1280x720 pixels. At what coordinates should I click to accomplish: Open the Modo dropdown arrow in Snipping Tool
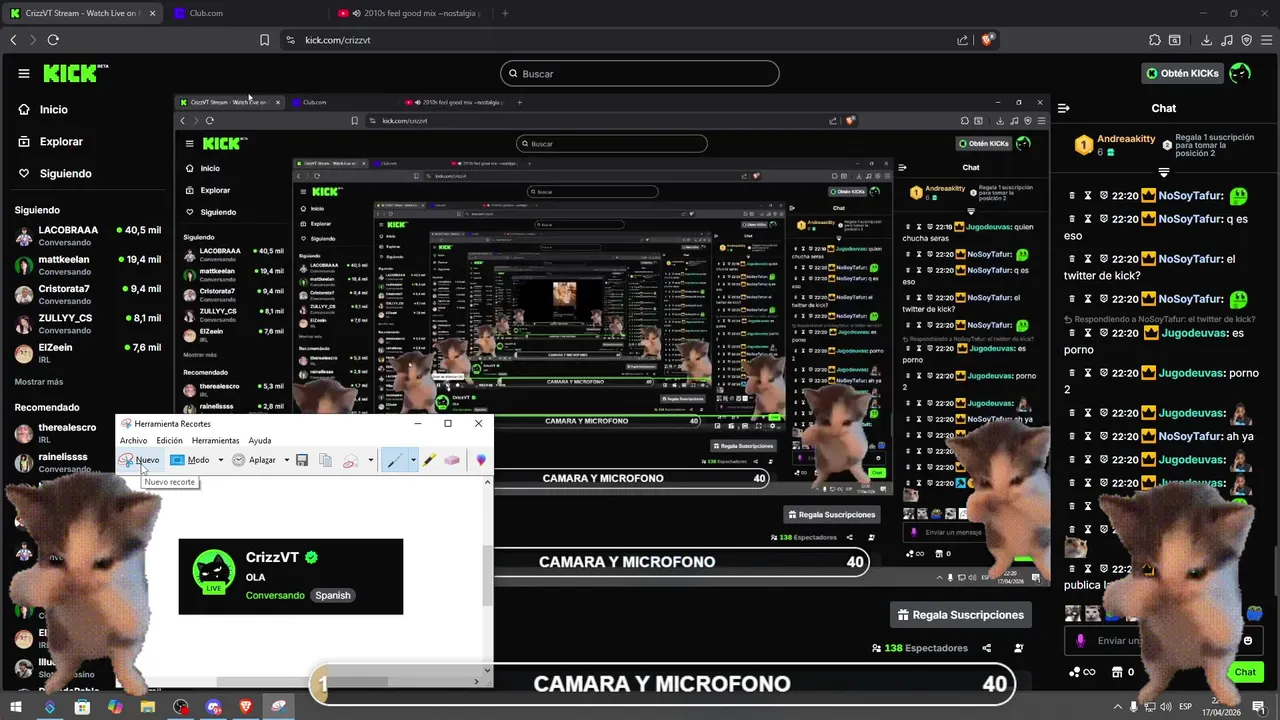click(x=220, y=460)
